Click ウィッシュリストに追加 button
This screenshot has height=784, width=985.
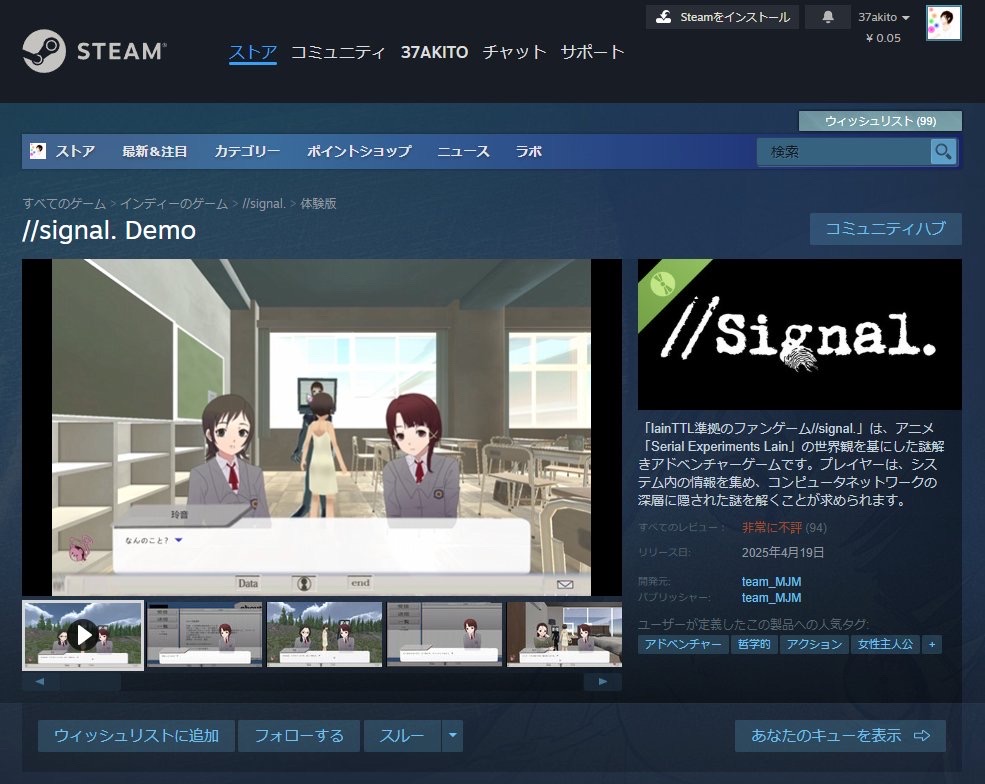point(136,736)
